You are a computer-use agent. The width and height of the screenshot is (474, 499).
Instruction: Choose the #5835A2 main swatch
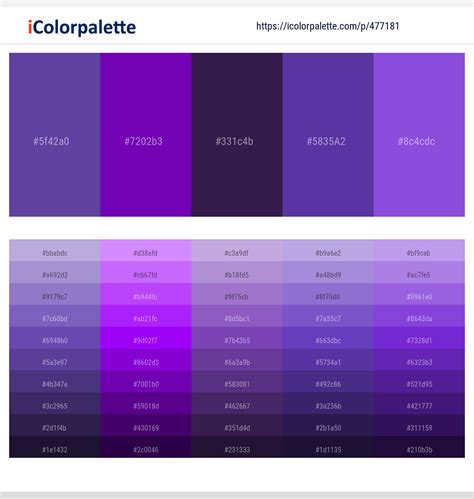[328, 135]
